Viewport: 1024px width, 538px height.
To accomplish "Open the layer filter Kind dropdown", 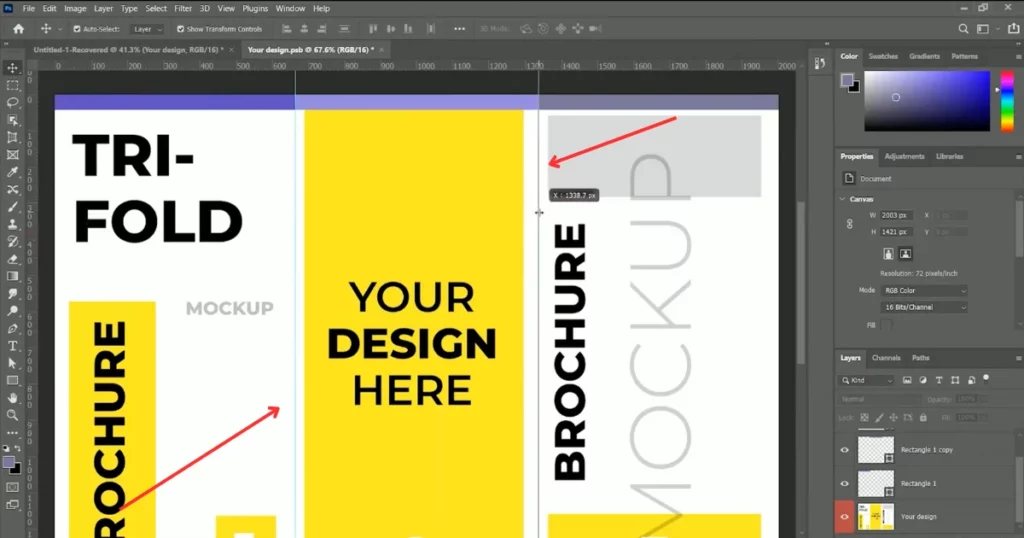I will coord(867,380).
